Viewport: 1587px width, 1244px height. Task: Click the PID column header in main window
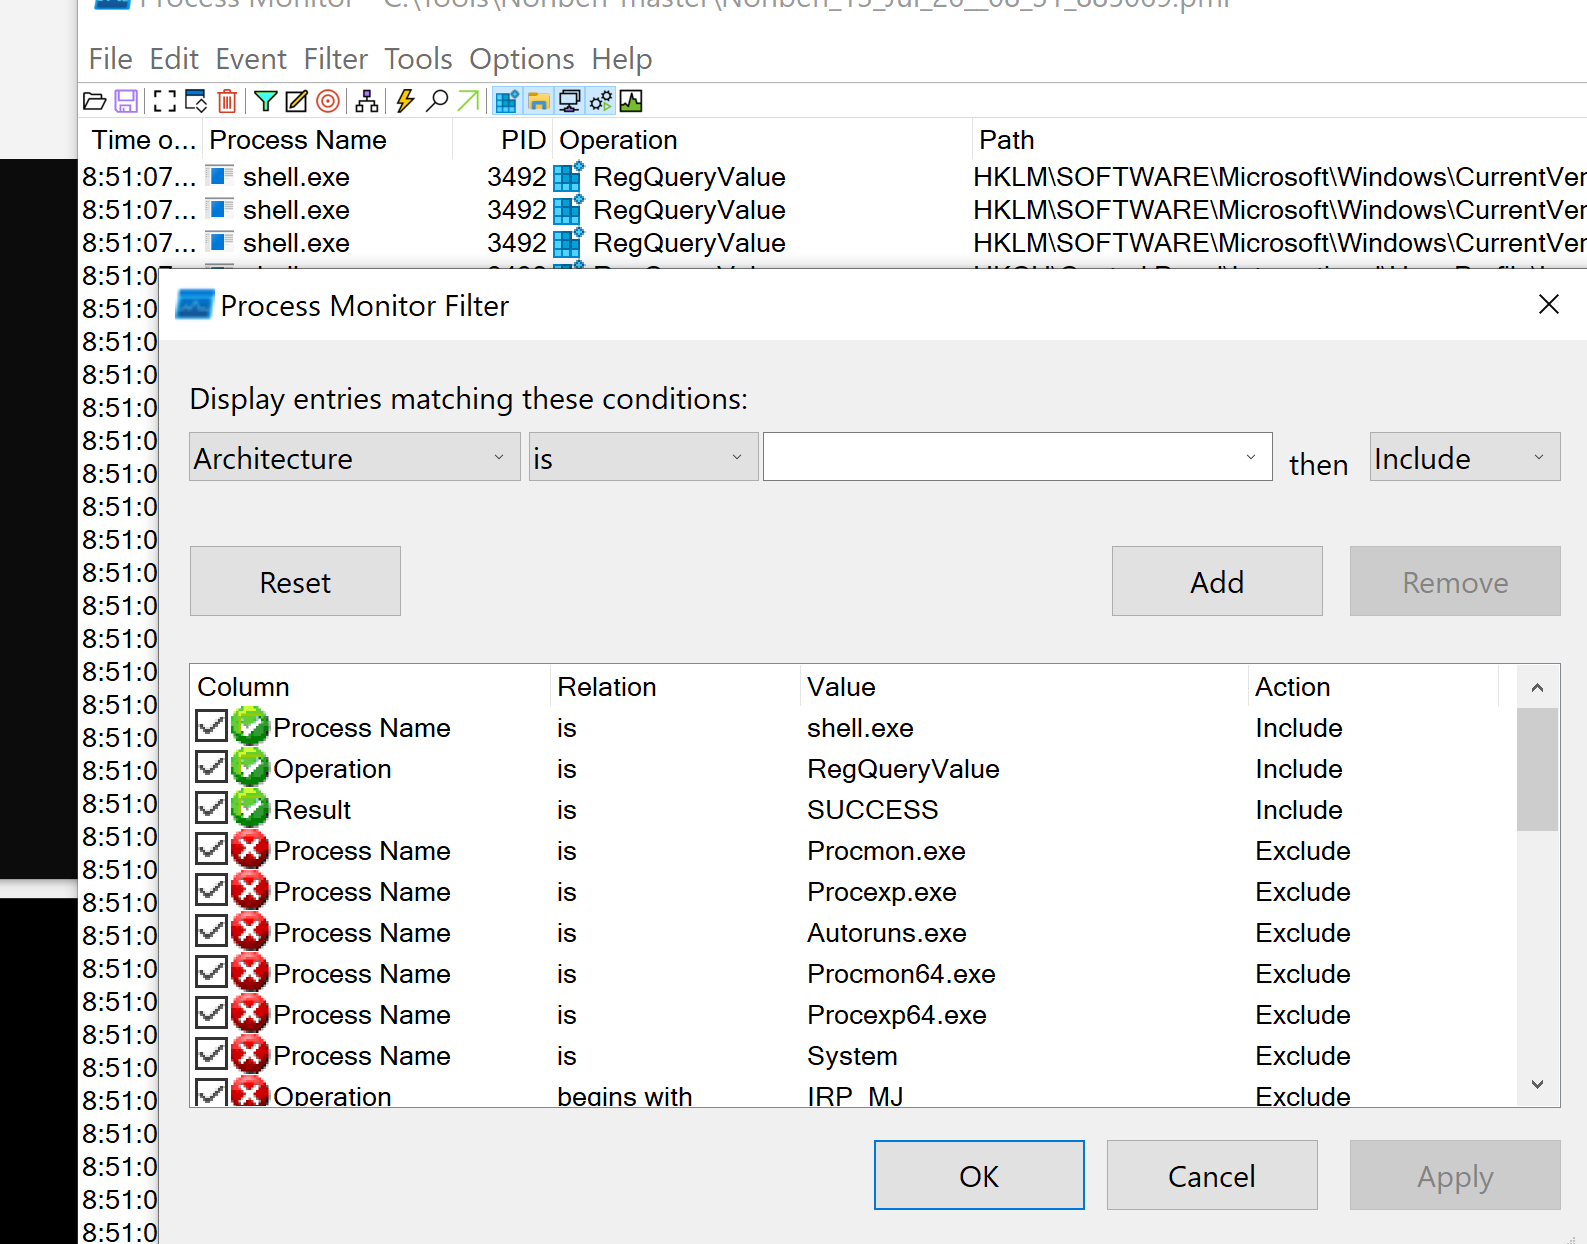(x=502, y=140)
